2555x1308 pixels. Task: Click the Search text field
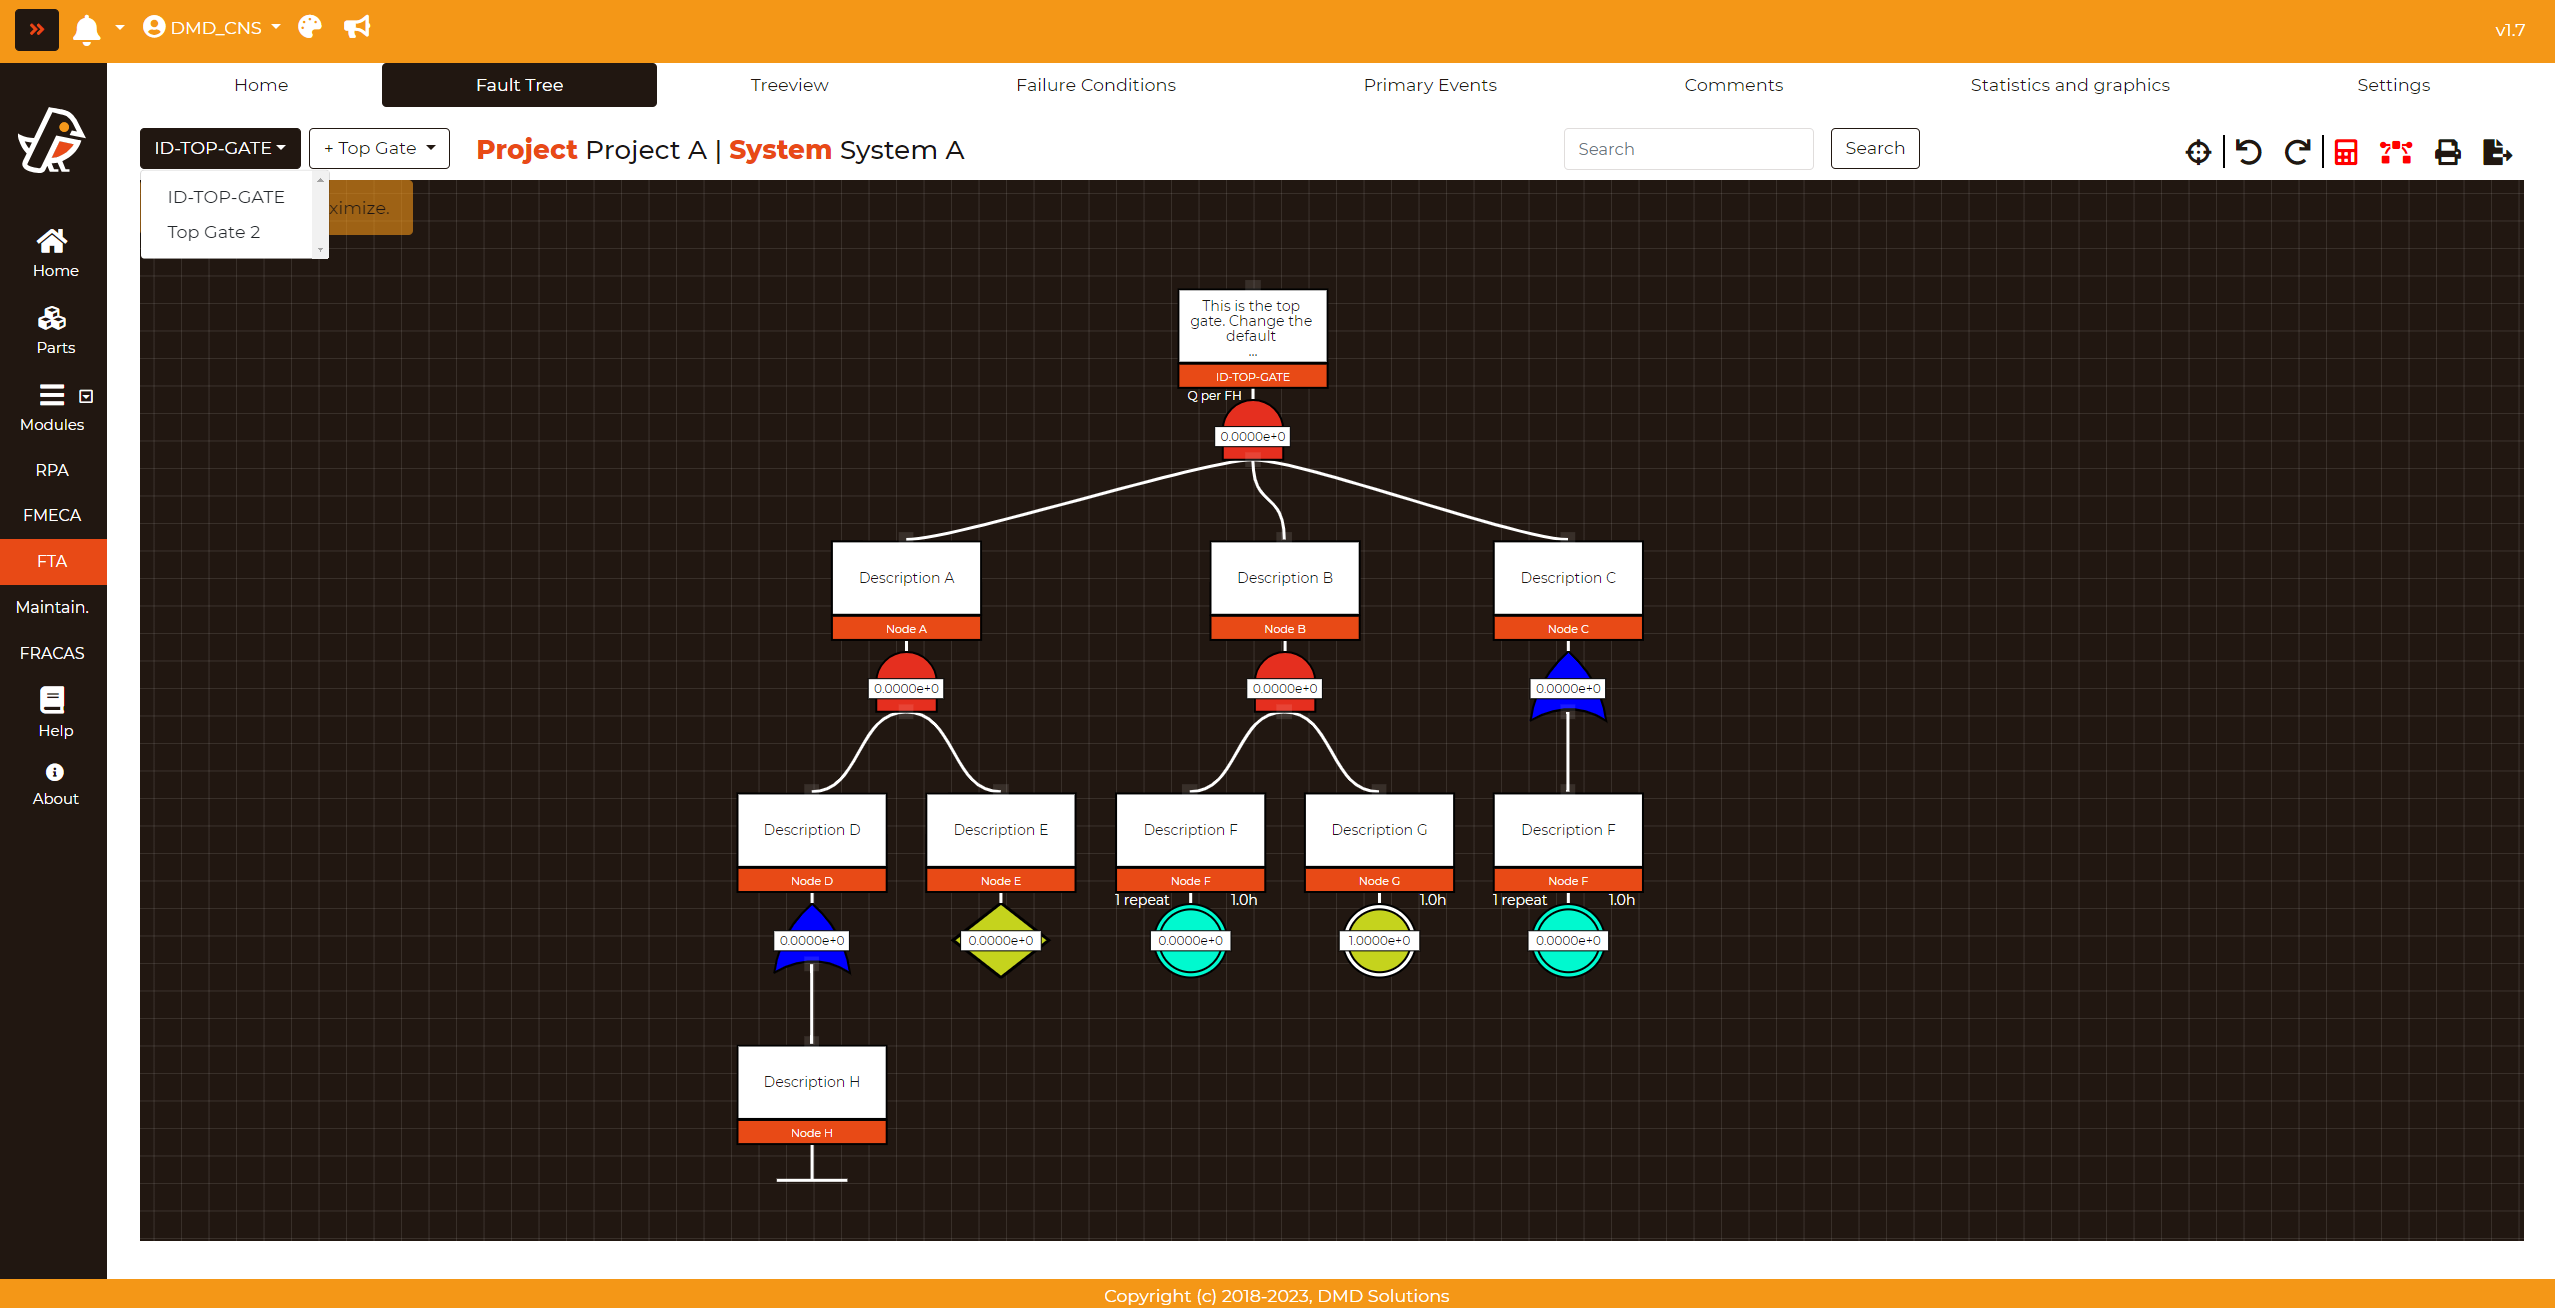tap(1688, 149)
